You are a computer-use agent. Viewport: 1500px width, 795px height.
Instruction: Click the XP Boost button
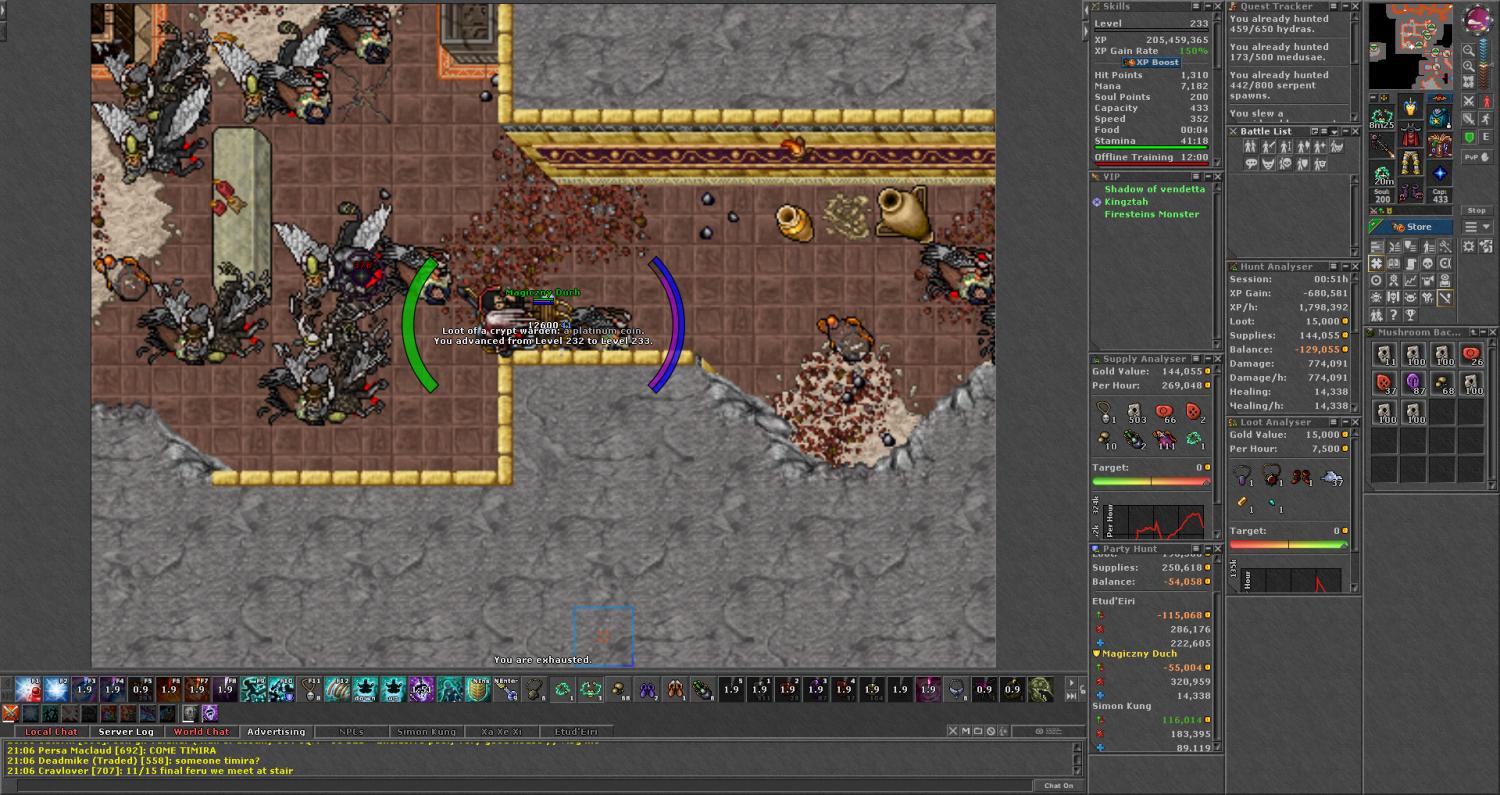1151,62
